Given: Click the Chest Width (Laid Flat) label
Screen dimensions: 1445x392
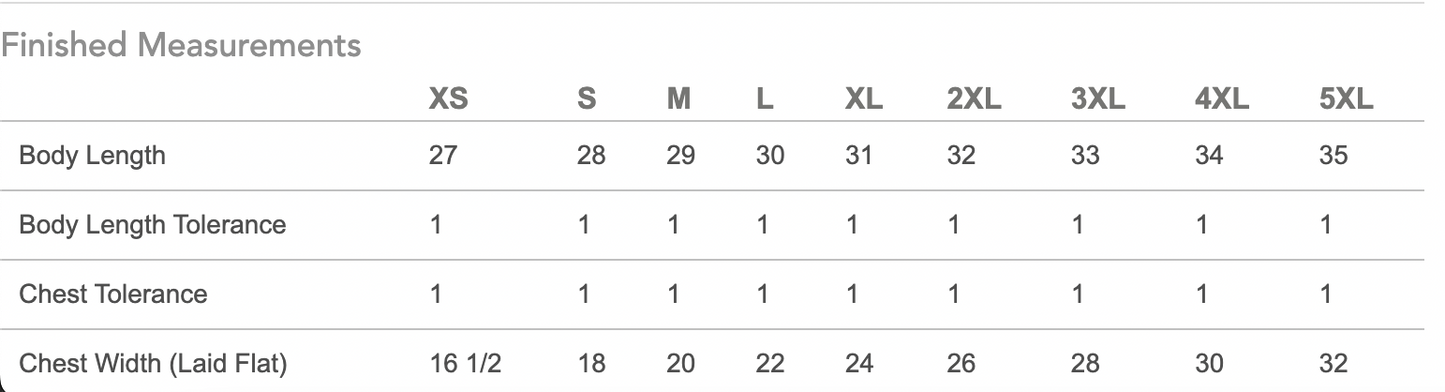Looking at the screenshot, I should pyautogui.click(x=153, y=363).
